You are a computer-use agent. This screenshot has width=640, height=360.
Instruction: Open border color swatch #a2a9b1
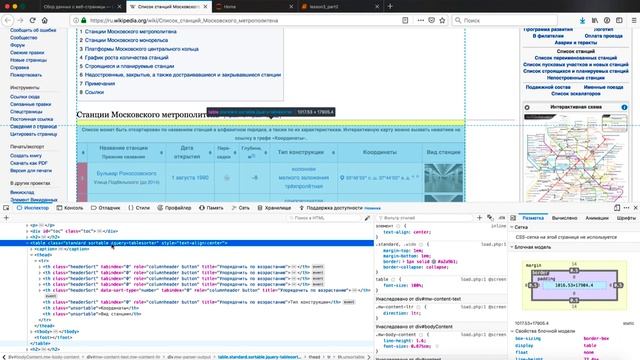(x=434, y=261)
